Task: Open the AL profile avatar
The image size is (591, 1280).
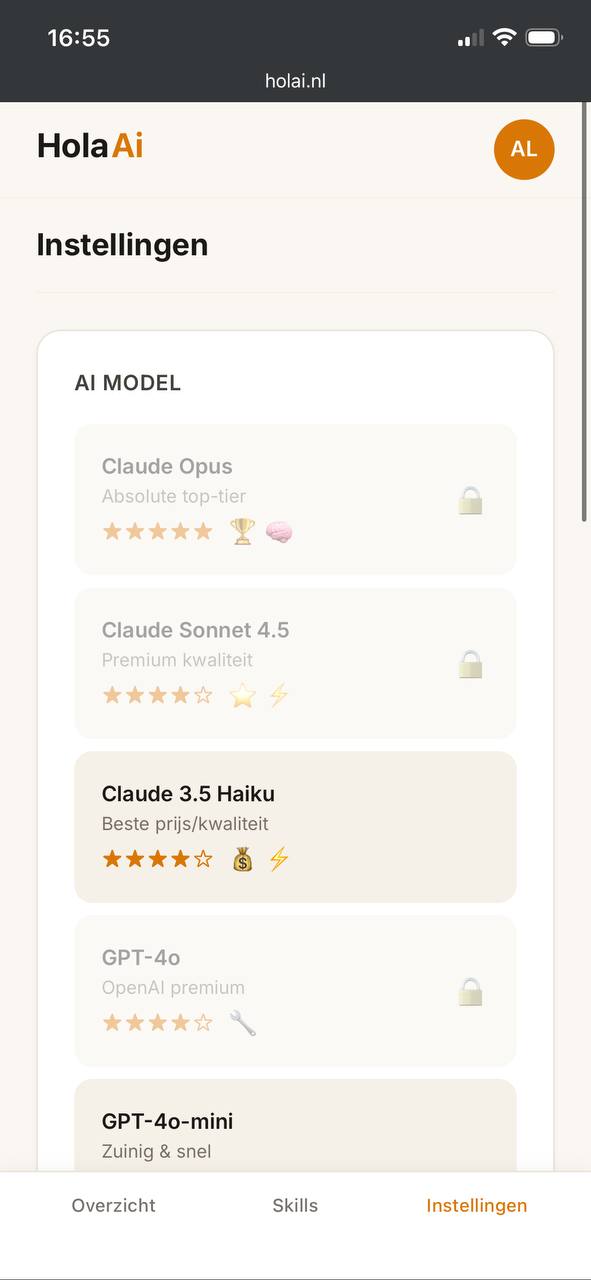Action: (524, 149)
